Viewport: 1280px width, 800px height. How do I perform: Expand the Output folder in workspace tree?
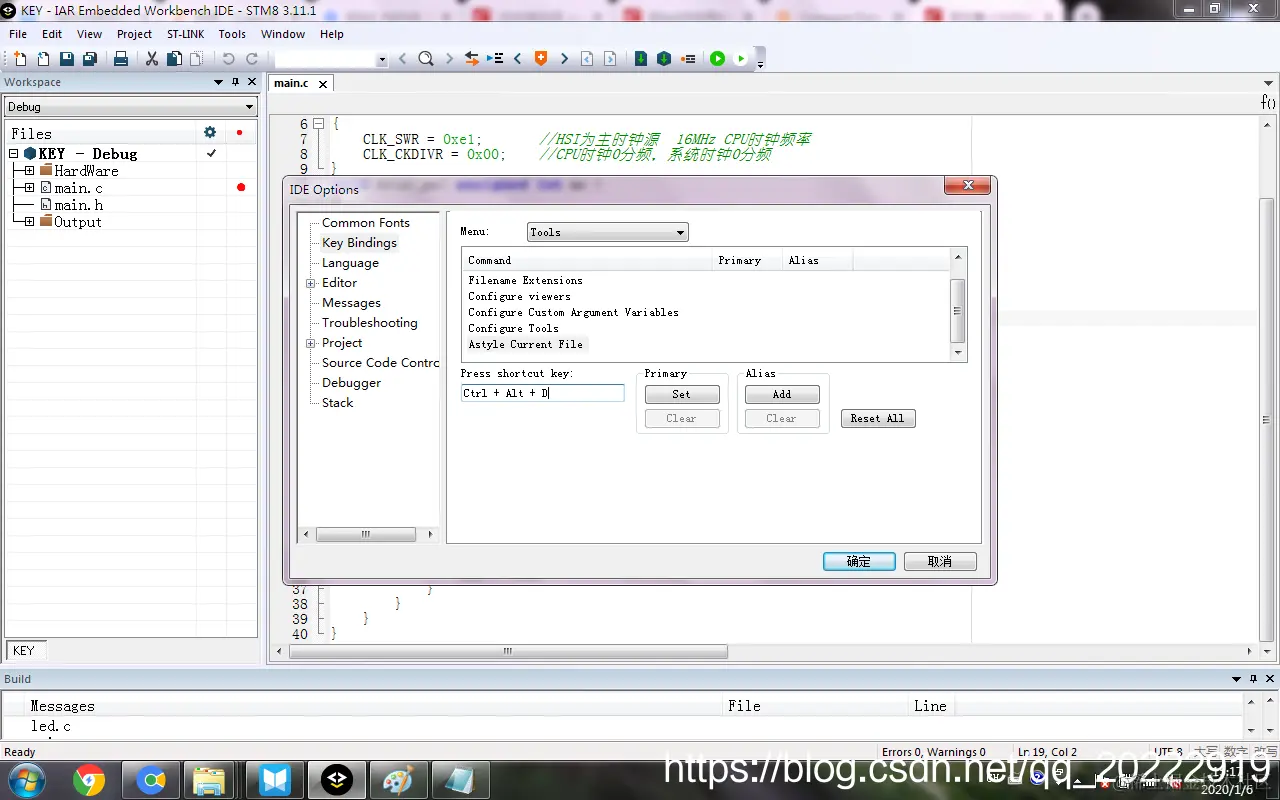coord(29,222)
